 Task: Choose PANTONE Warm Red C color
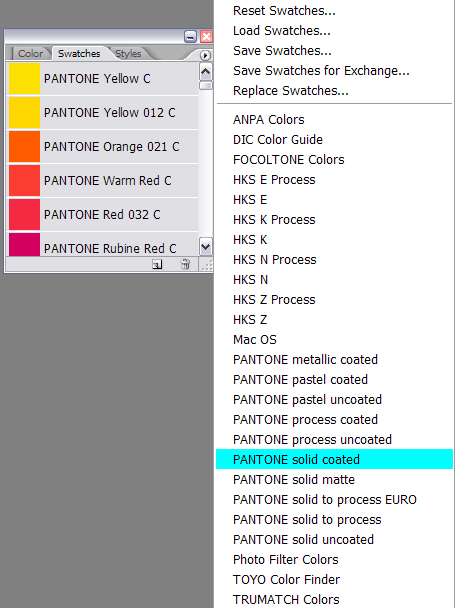[x=103, y=181]
